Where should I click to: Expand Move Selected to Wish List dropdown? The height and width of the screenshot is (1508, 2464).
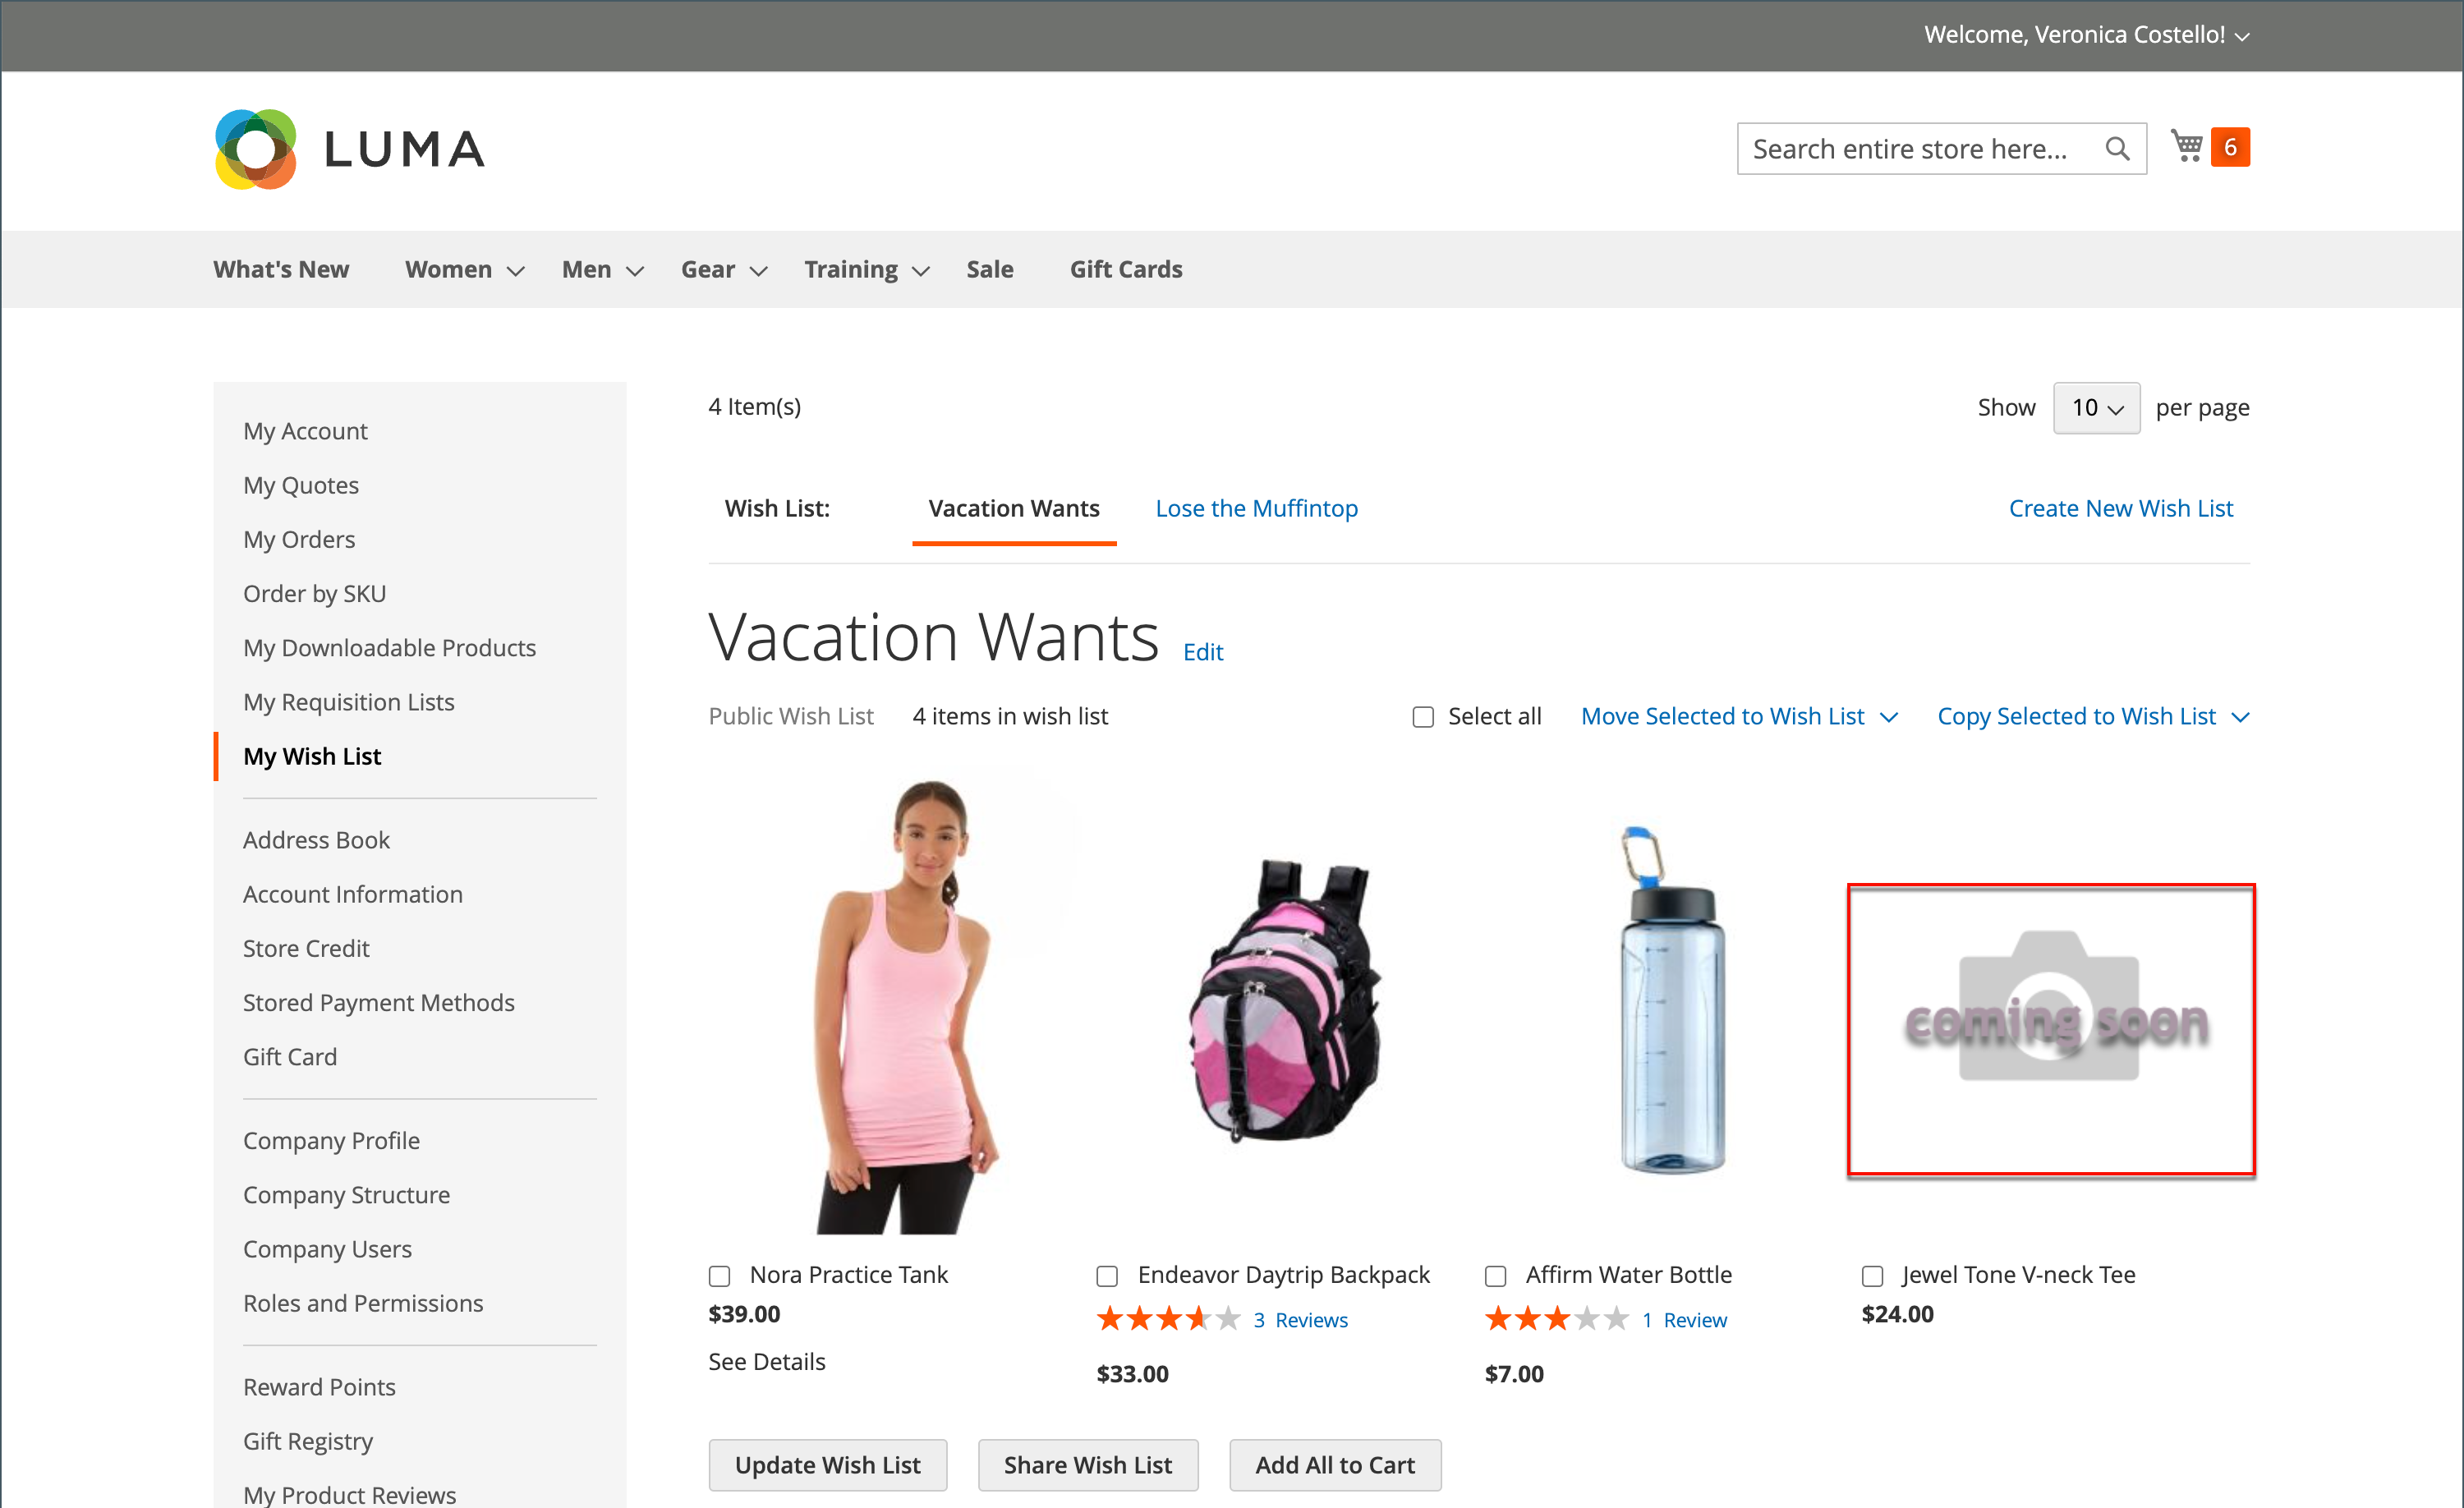[1739, 717]
